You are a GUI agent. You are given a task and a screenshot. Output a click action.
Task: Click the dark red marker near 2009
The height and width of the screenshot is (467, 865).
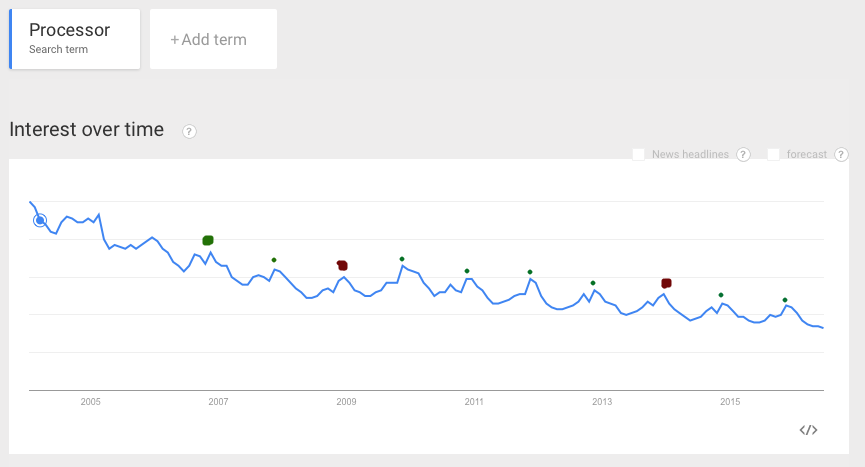tap(342, 265)
